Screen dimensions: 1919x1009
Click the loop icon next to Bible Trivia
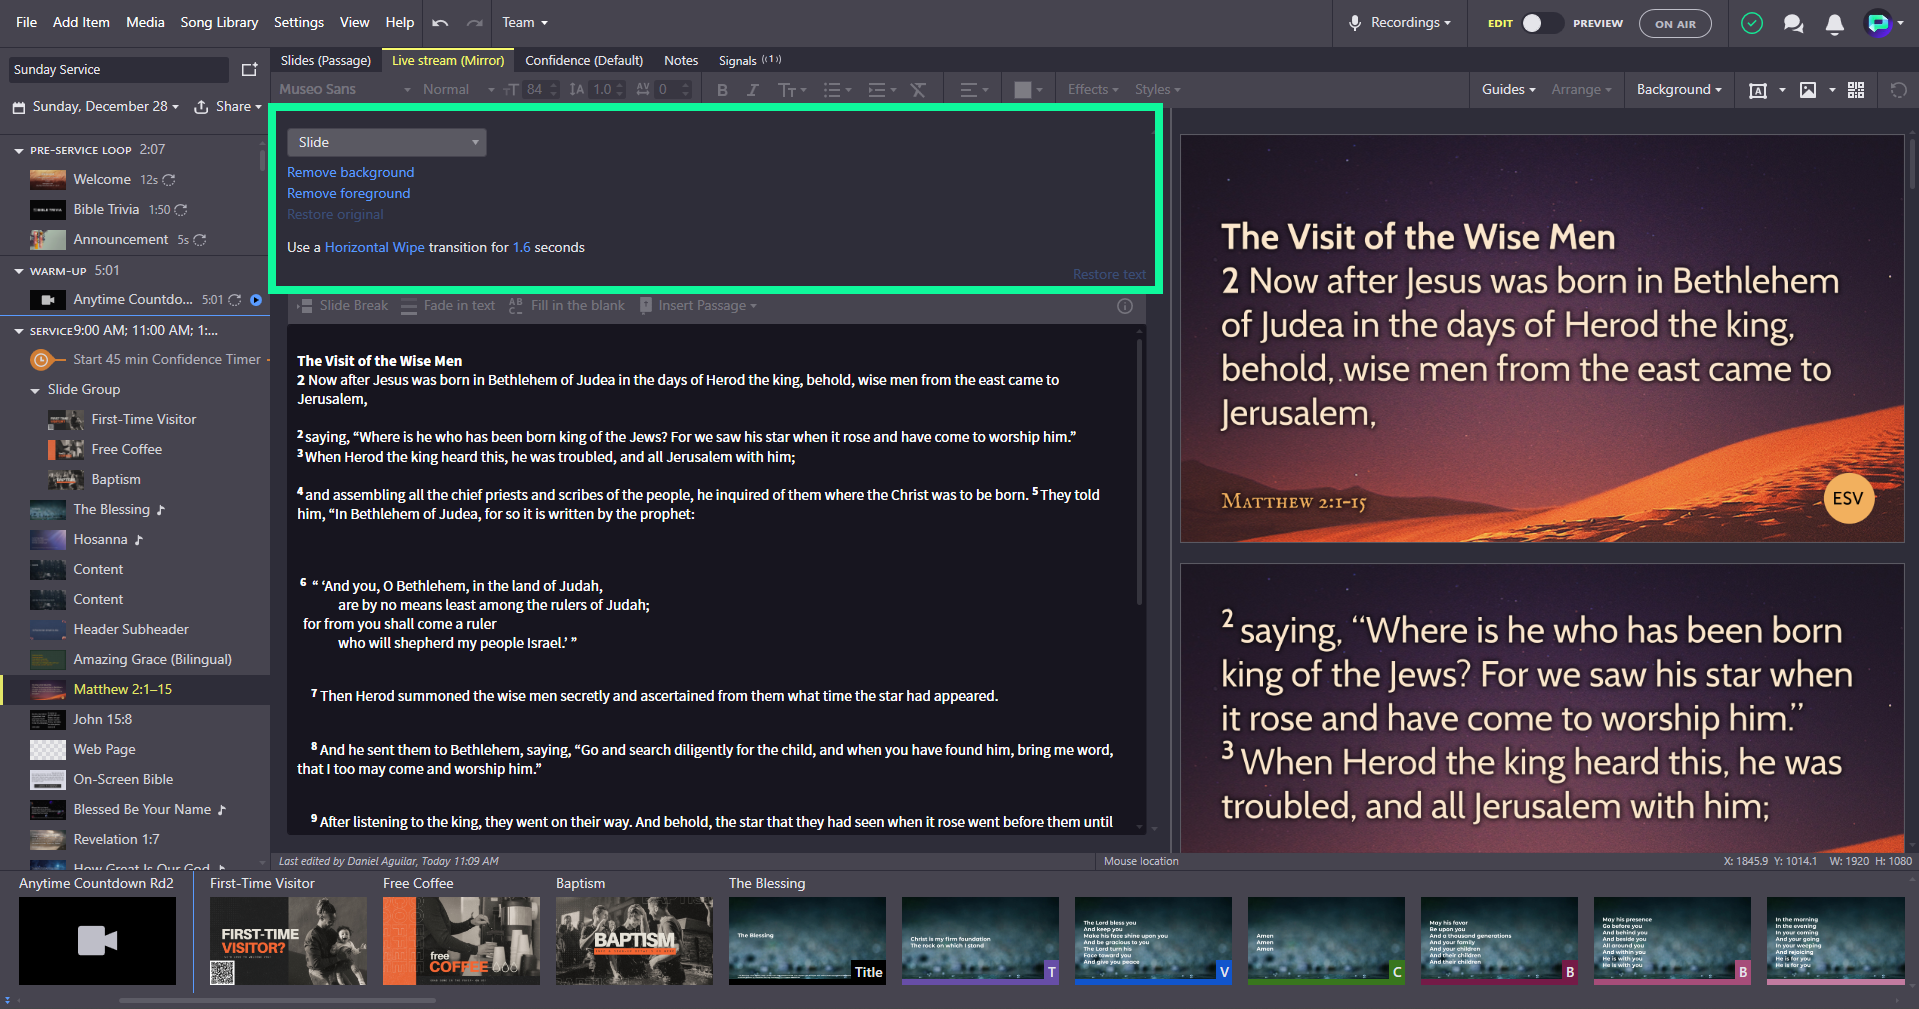tap(181, 210)
